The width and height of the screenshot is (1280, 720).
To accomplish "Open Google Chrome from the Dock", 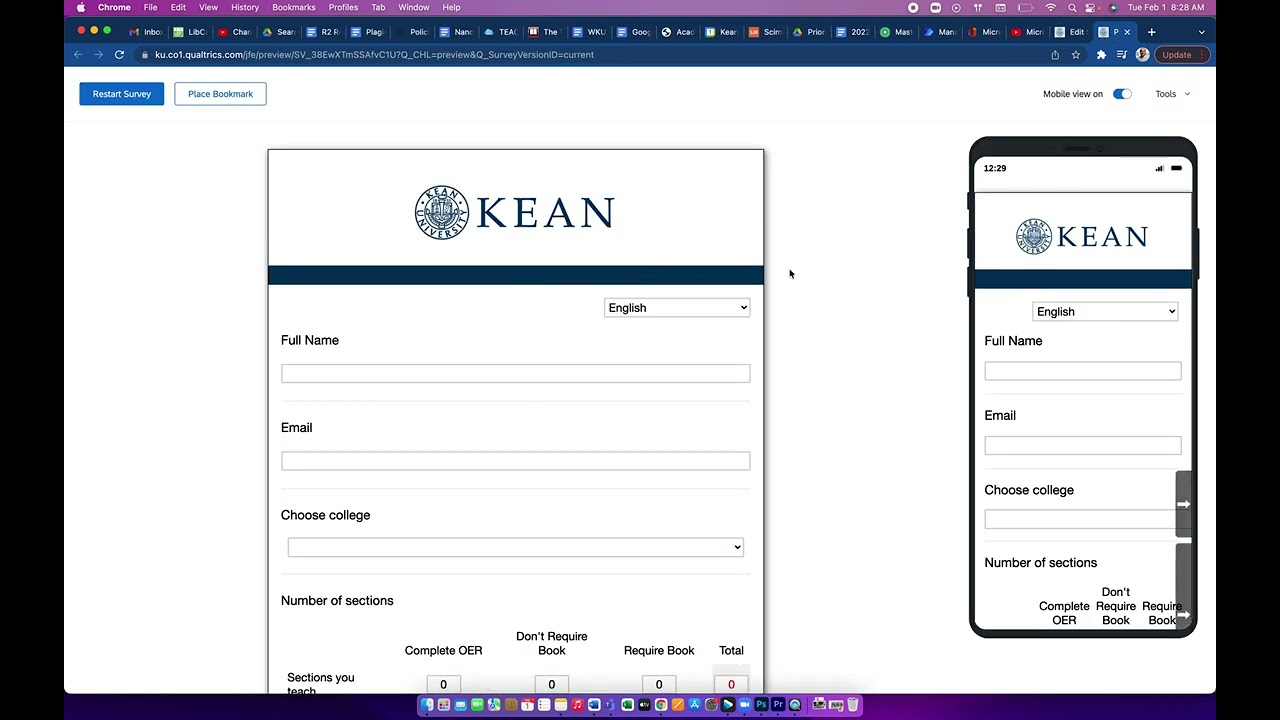I will click(661, 705).
